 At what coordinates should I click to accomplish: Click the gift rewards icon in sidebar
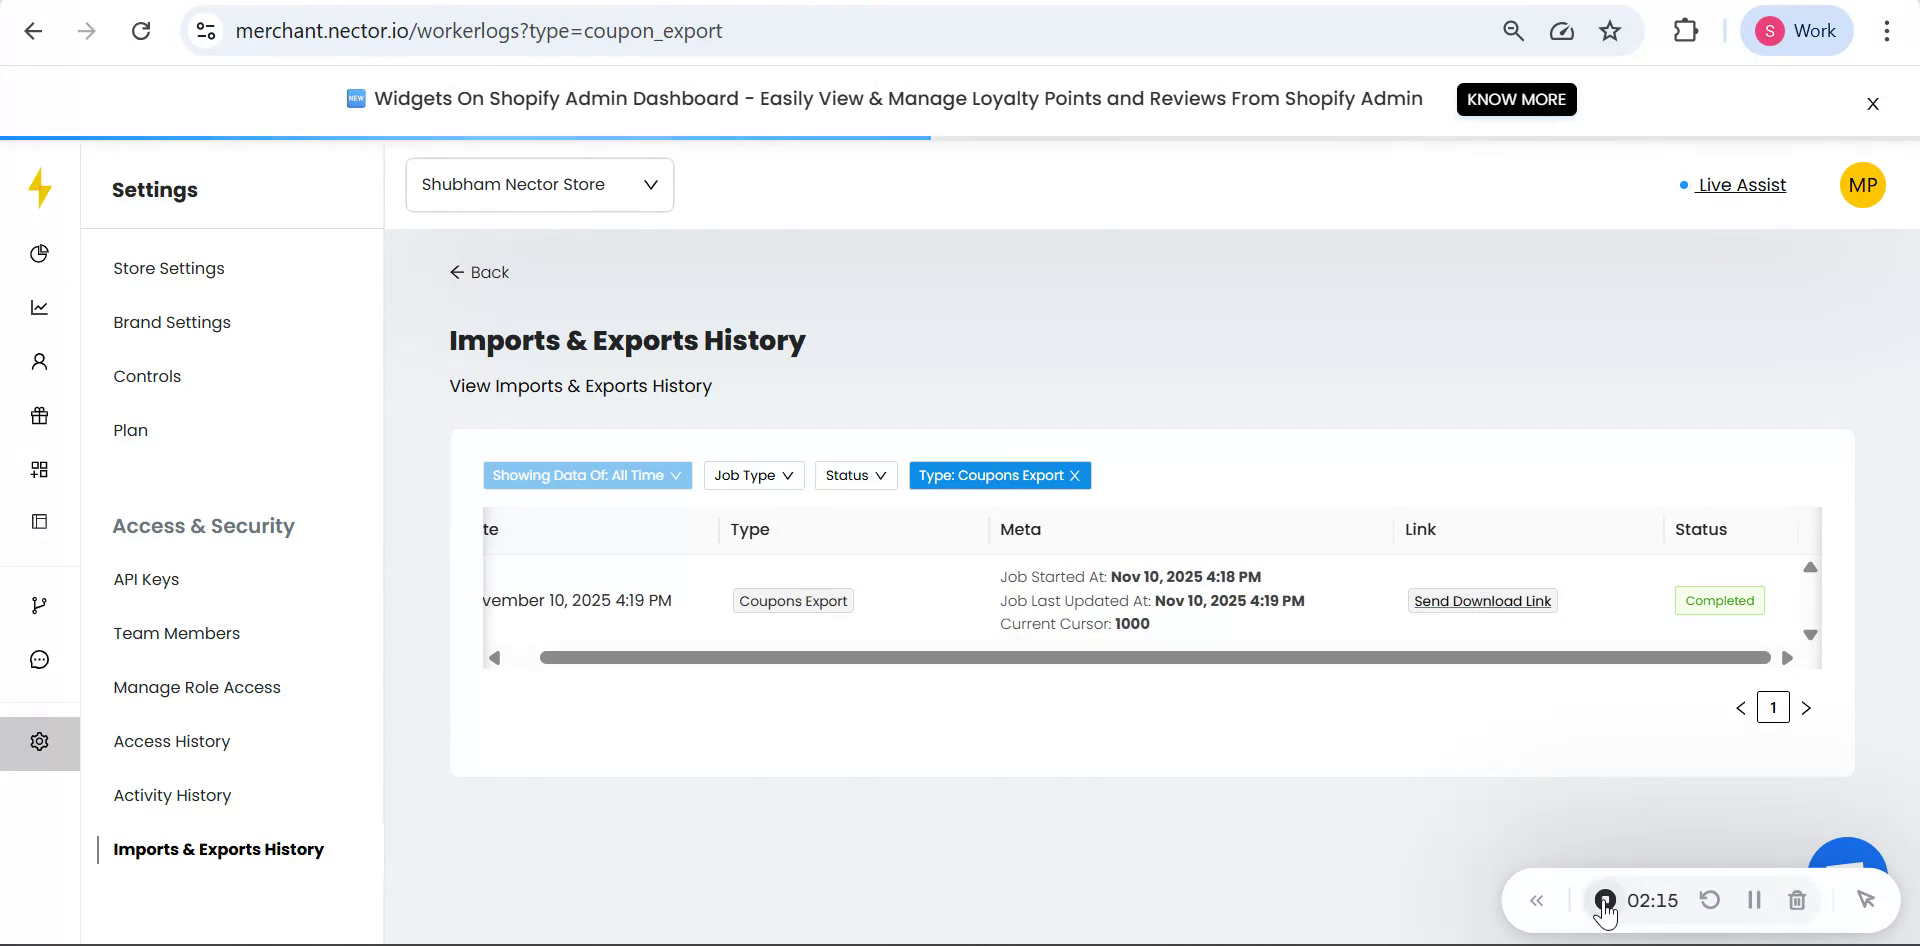[39, 415]
